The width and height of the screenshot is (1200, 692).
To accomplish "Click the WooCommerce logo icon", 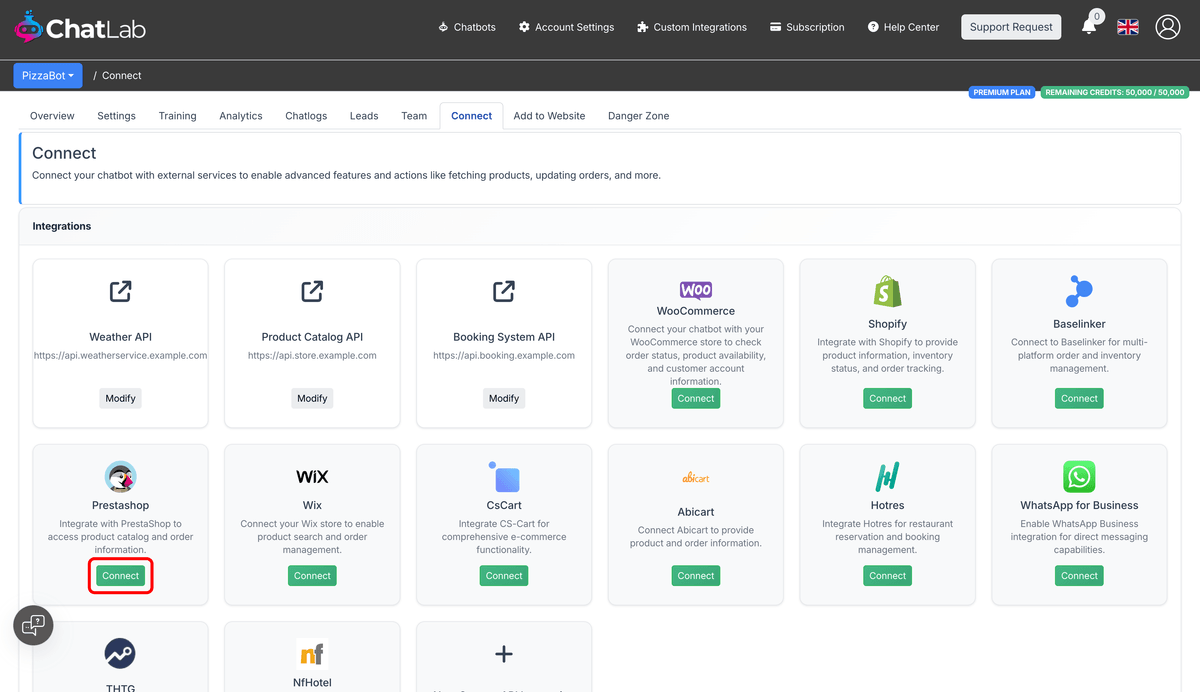I will (x=695, y=291).
